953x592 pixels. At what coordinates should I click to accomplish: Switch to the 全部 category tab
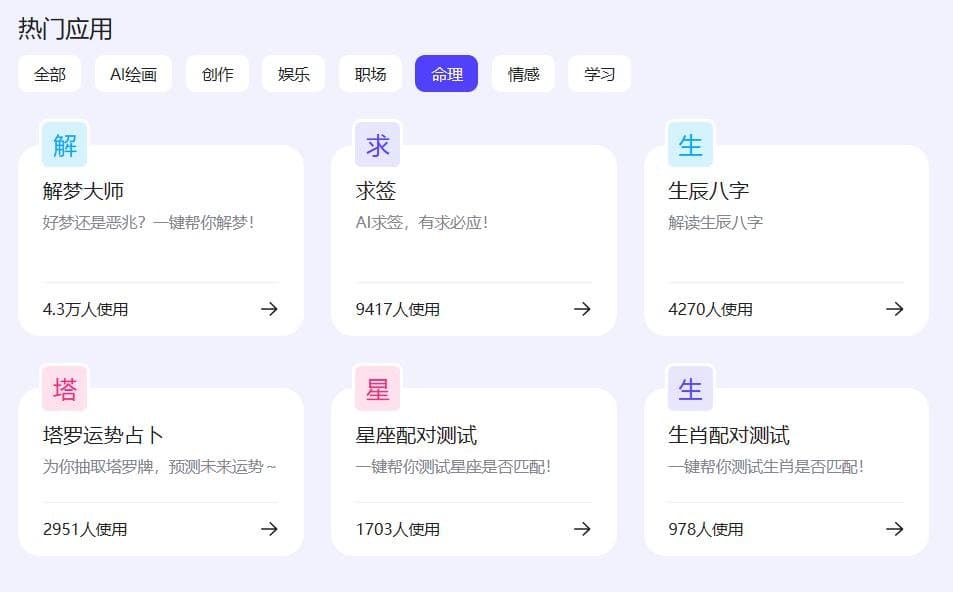tap(48, 73)
